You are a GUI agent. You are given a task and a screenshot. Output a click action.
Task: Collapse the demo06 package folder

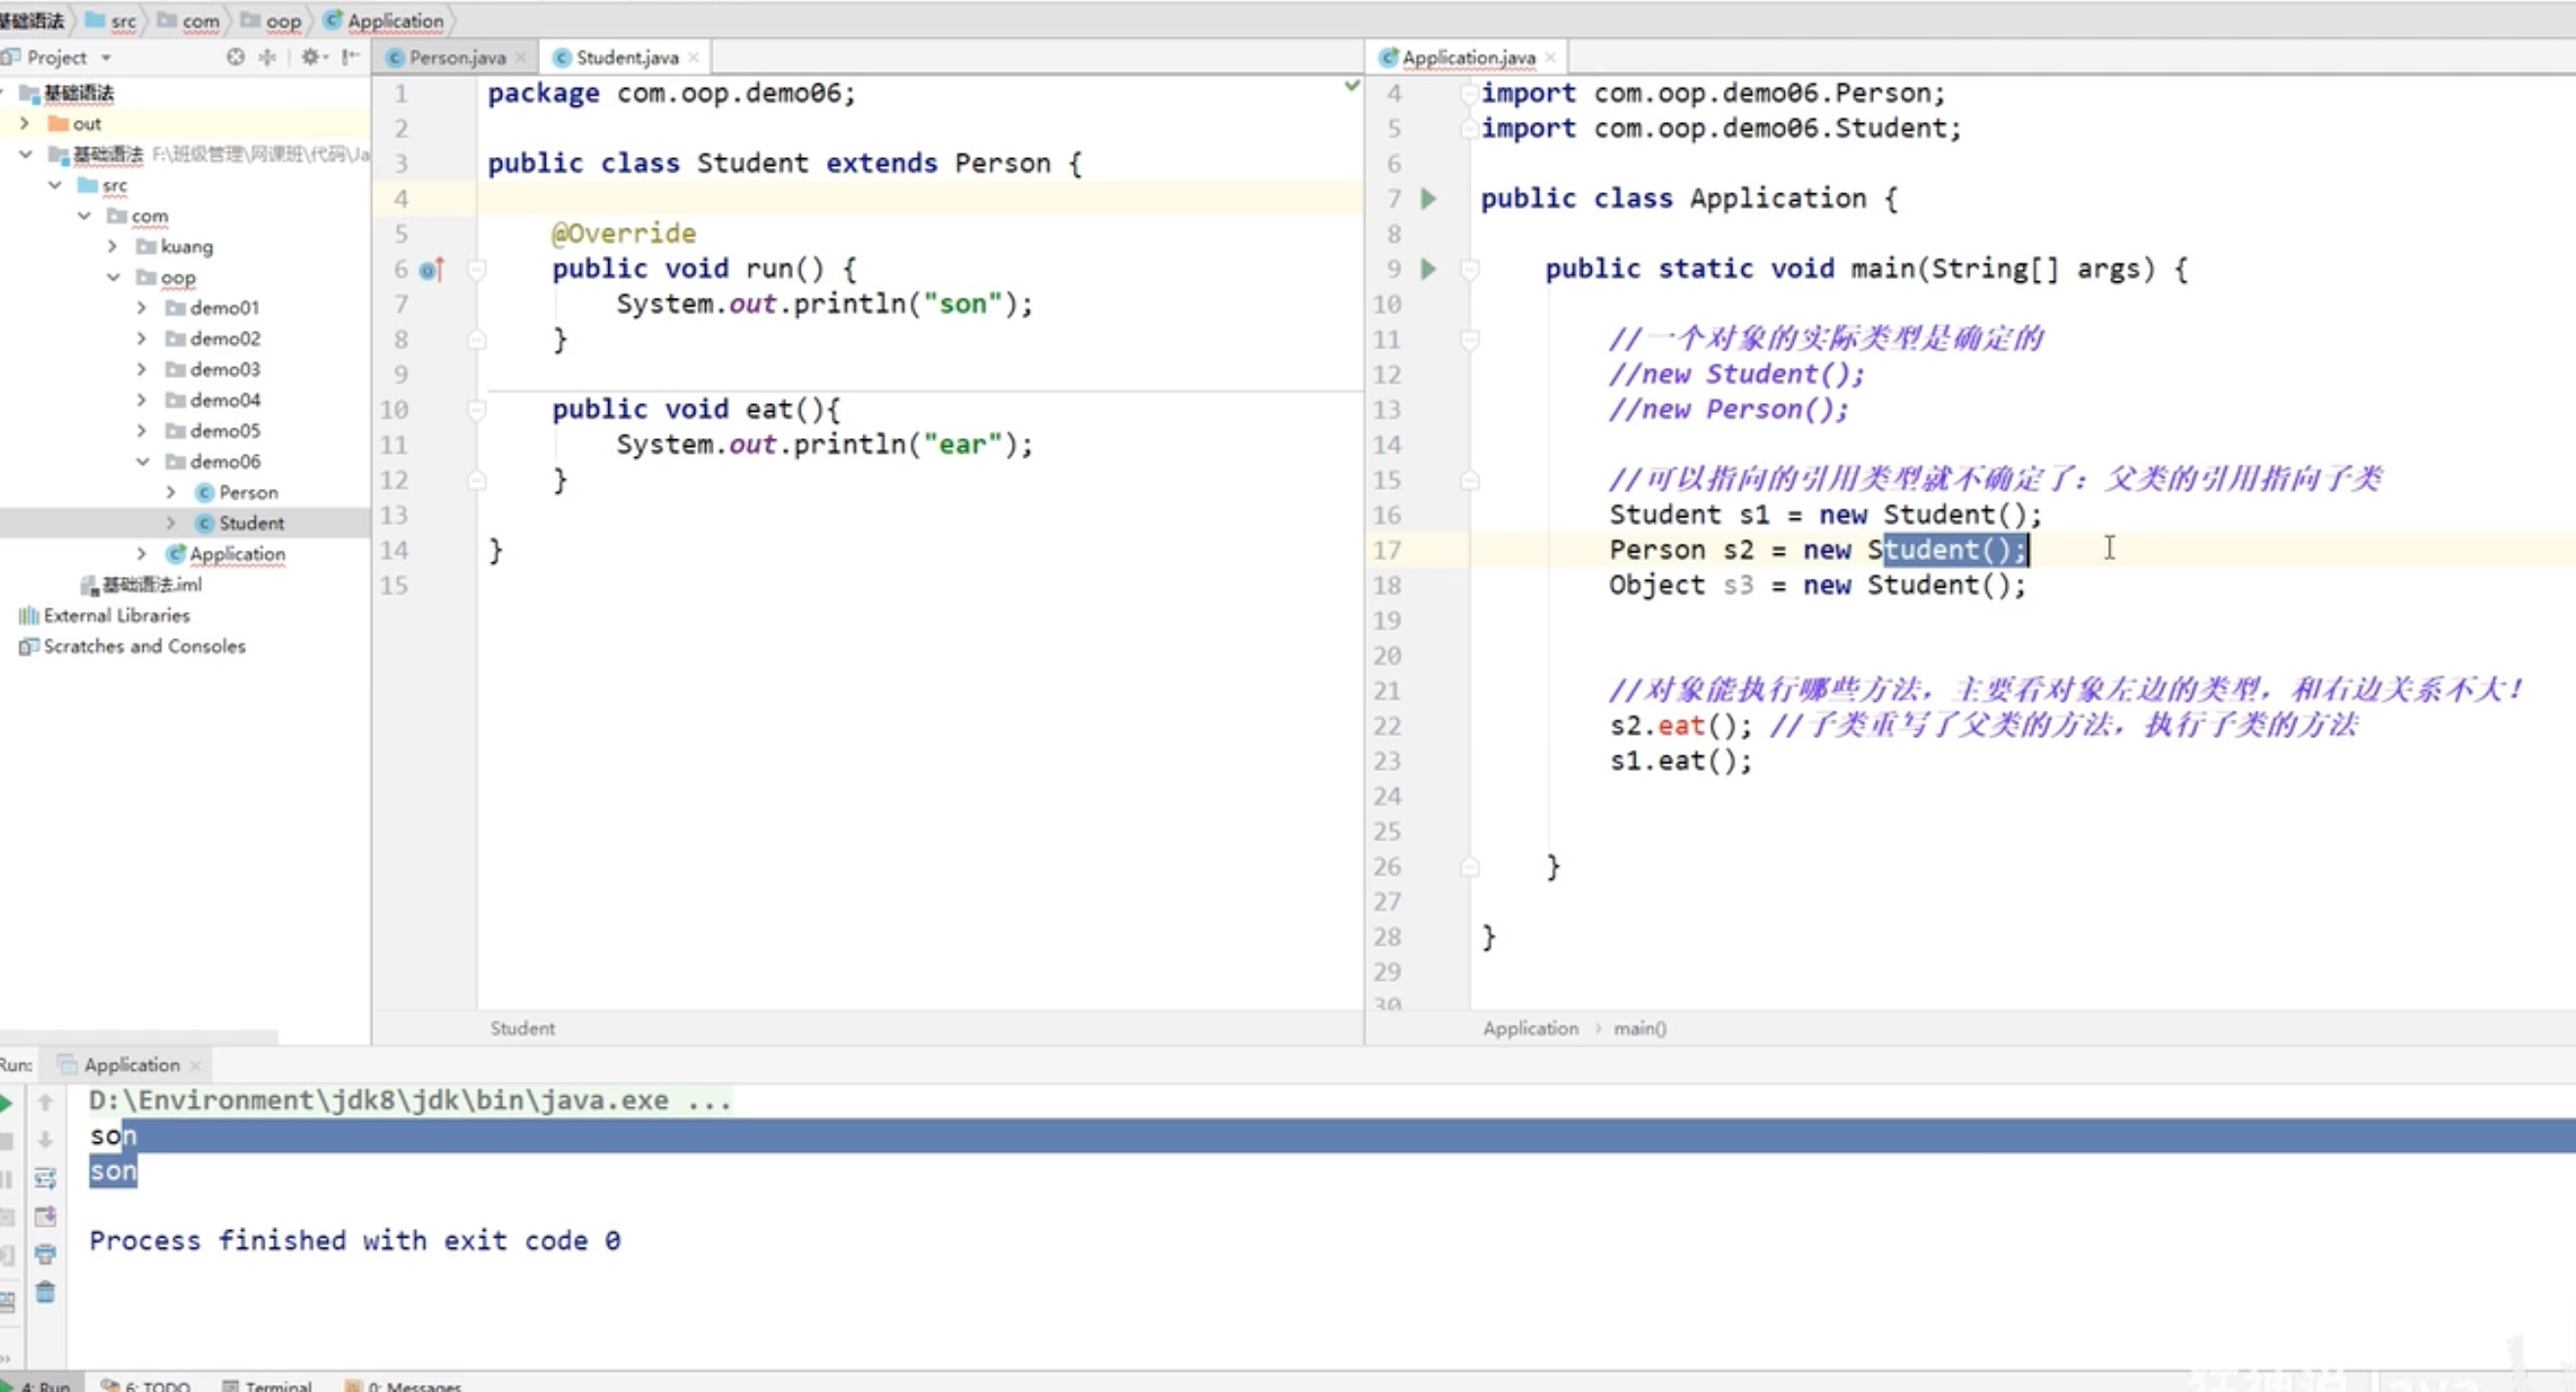(142, 461)
